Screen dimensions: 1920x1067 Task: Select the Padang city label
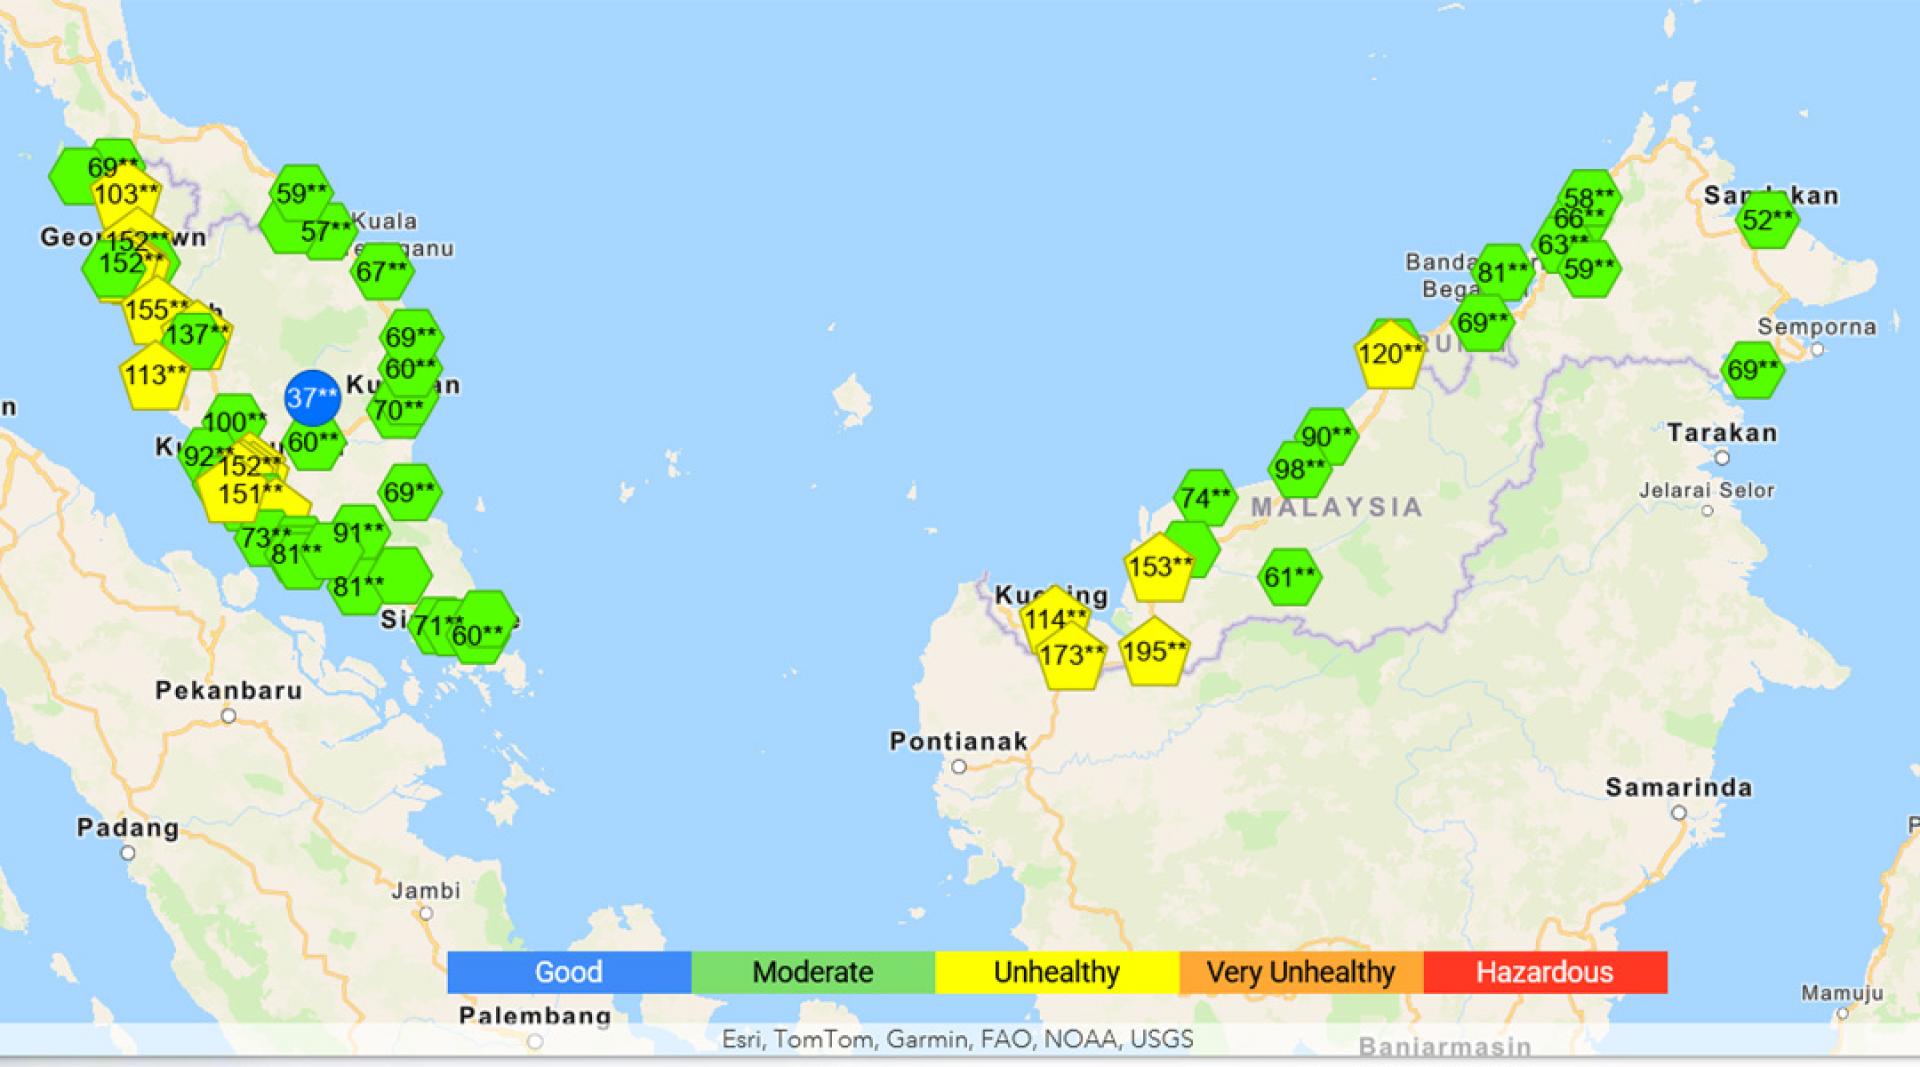tap(128, 828)
